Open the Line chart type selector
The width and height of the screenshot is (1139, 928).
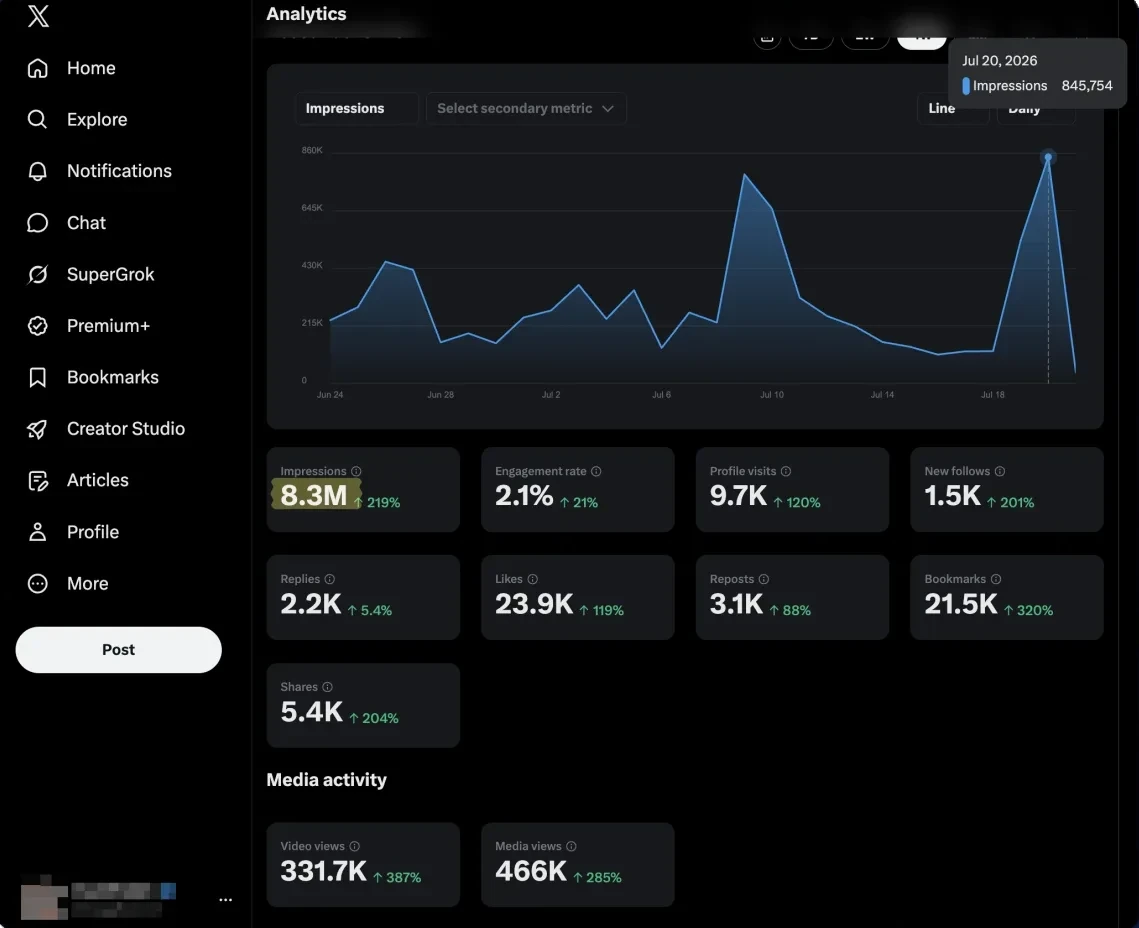(952, 108)
